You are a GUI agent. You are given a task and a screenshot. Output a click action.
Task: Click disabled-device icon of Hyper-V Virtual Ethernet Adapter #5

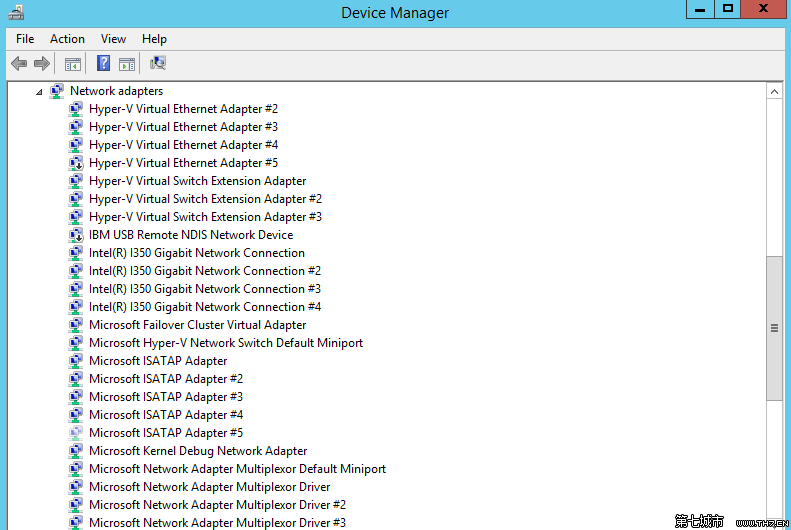tap(76, 163)
